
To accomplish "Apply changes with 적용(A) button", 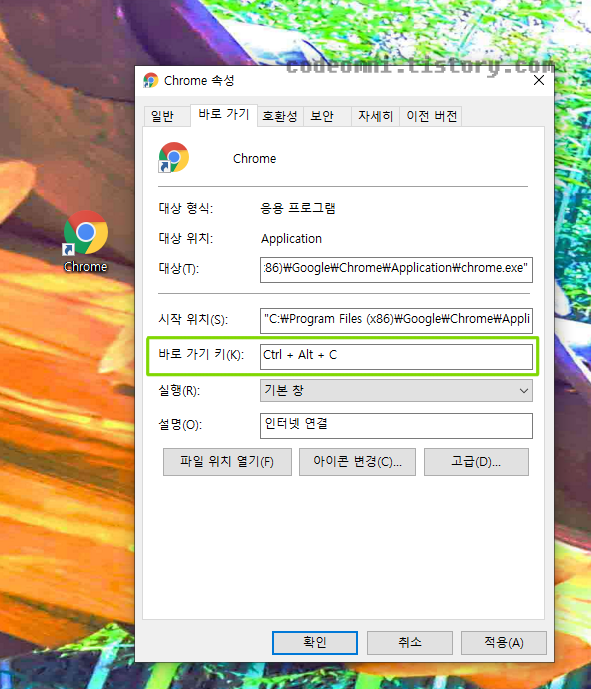I will click(x=504, y=643).
